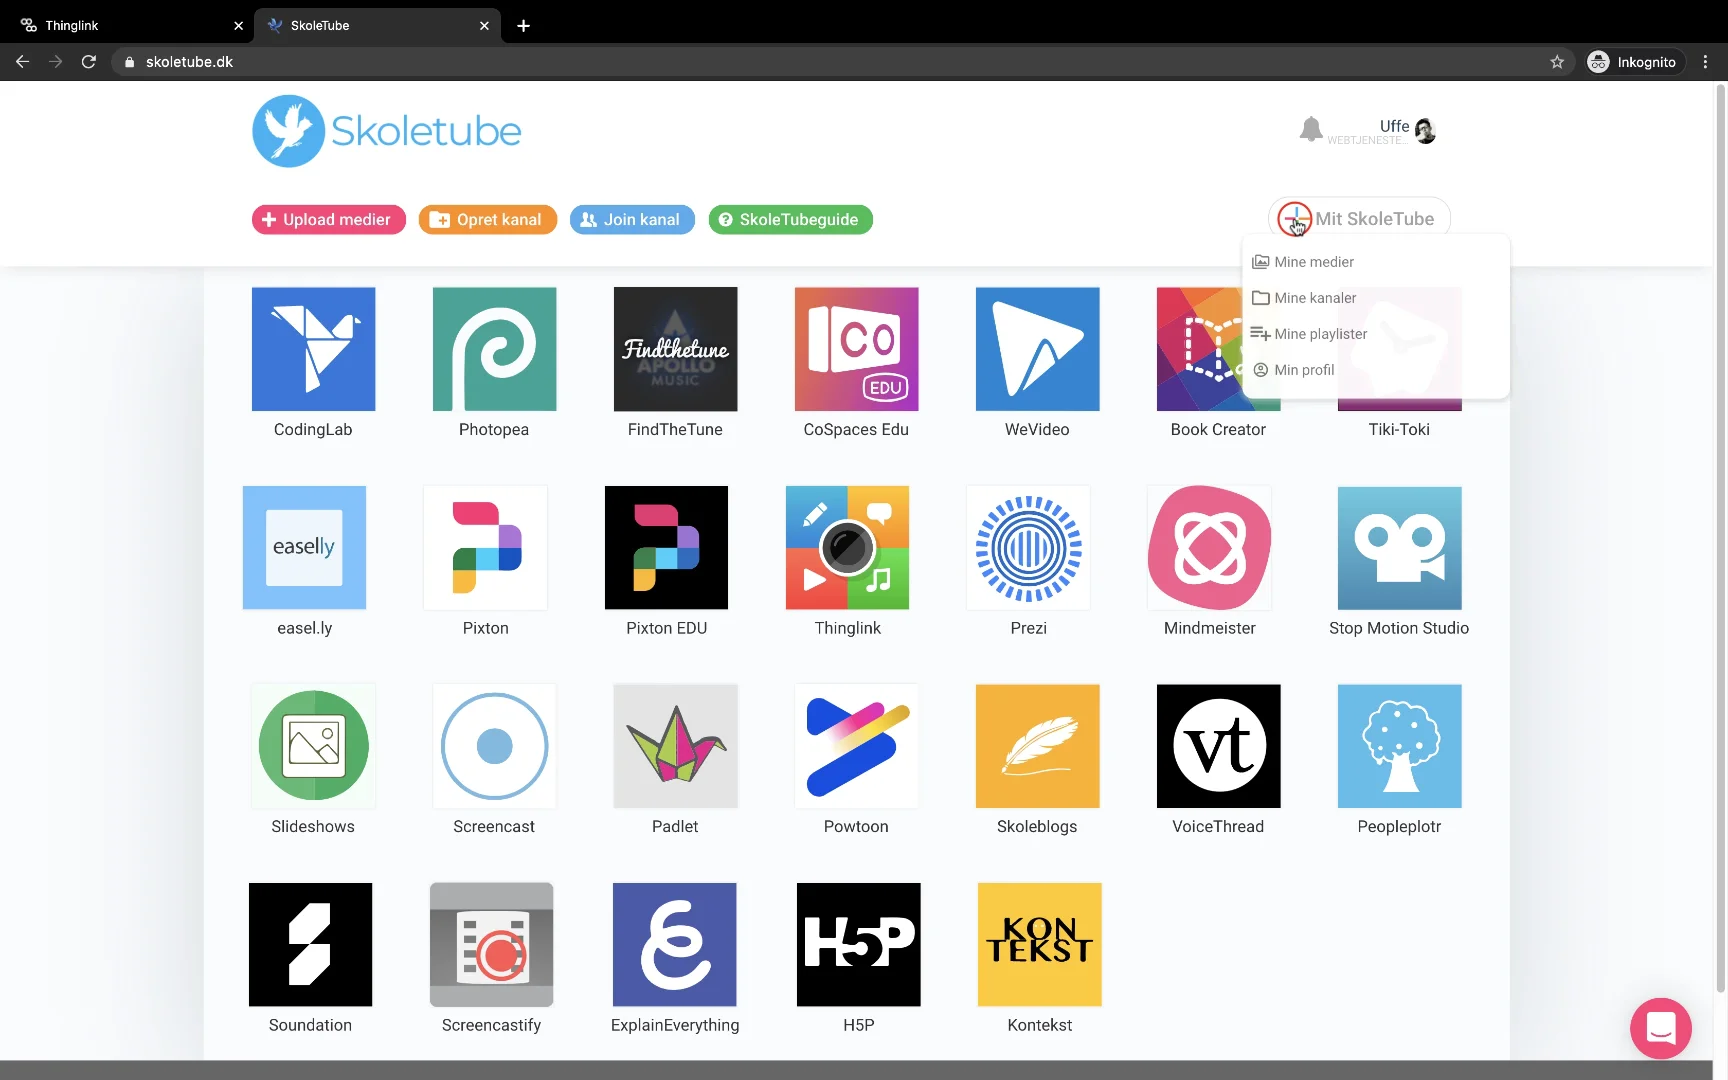Image resolution: width=1728 pixels, height=1080 pixels.
Task: Open the Mindmeister mind-mapping app
Action: (x=1208, y=548)
